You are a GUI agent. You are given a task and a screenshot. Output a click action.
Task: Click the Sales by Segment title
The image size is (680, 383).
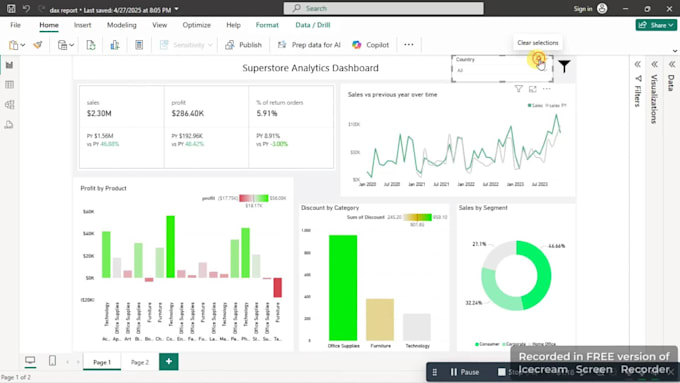(x=483, y=208)
